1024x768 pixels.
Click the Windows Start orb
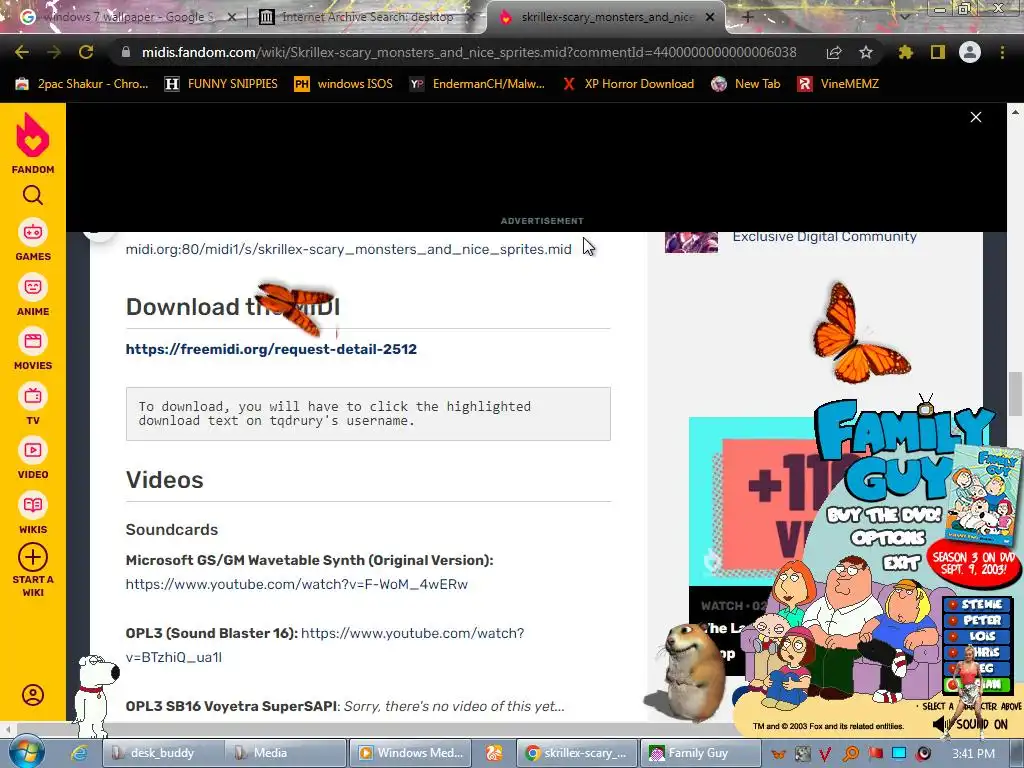(27, 752)
